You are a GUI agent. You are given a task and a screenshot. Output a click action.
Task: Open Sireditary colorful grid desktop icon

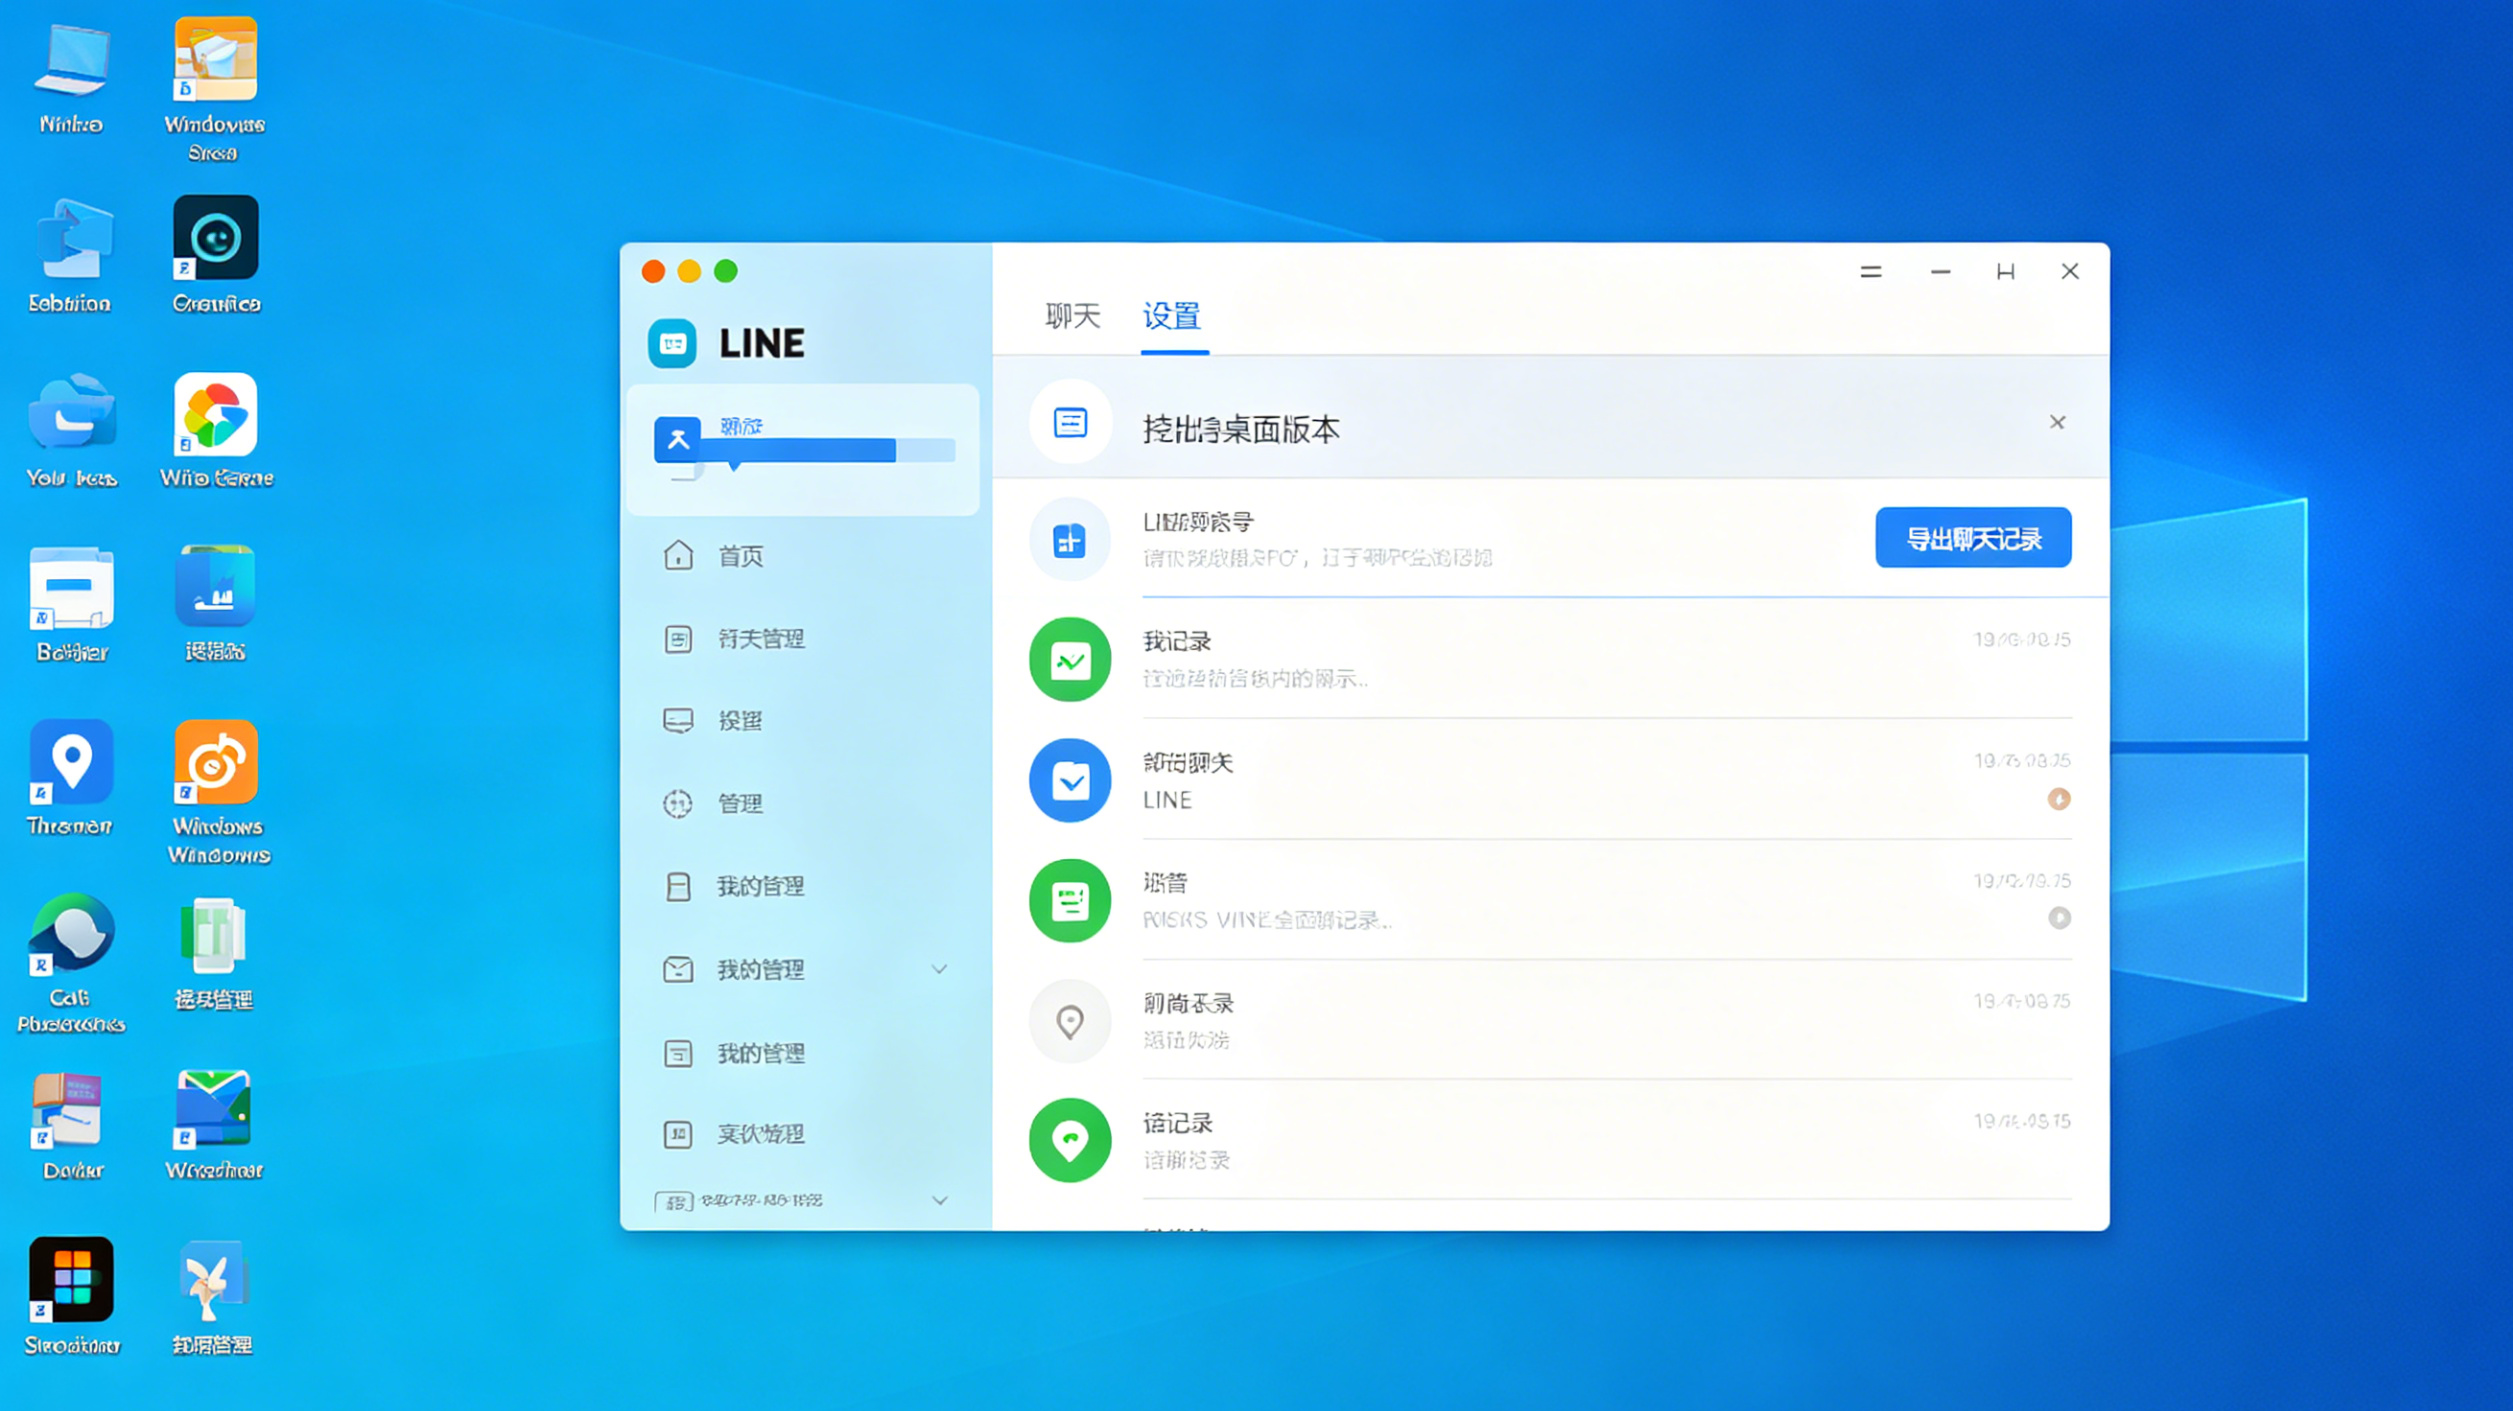click(x=71, y=1280)
